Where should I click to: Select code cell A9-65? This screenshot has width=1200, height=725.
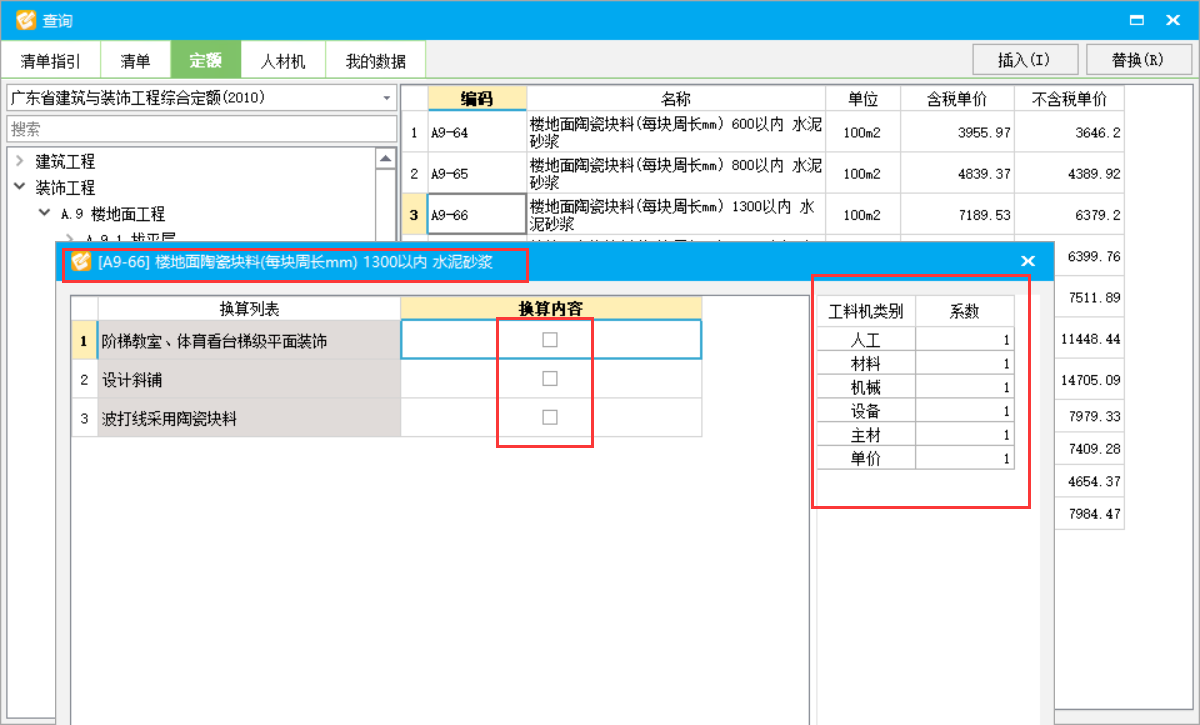tap(477, 173)
